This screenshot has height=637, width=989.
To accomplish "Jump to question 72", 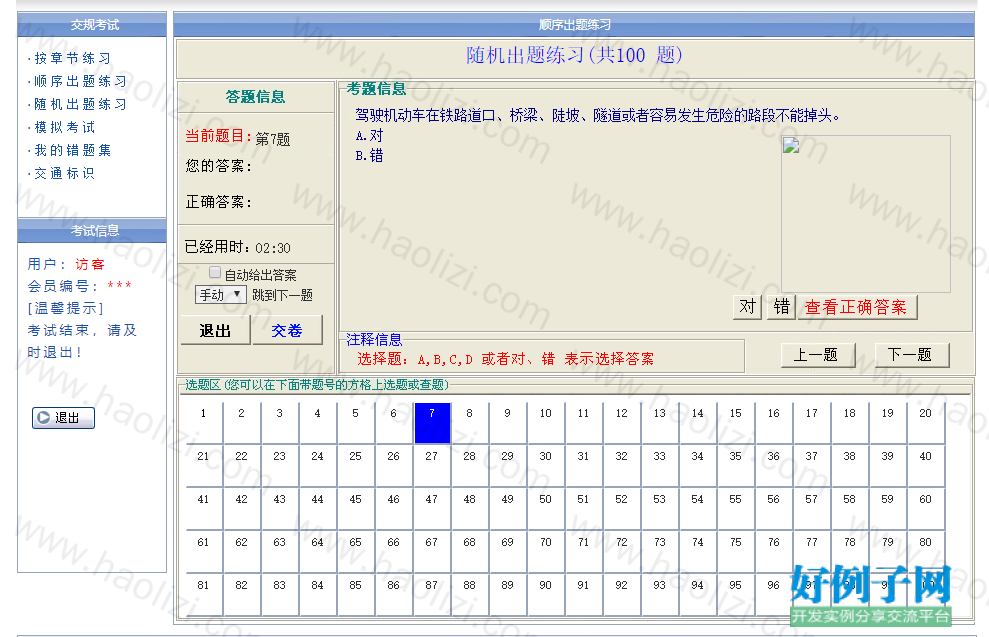I will [622, 552].
